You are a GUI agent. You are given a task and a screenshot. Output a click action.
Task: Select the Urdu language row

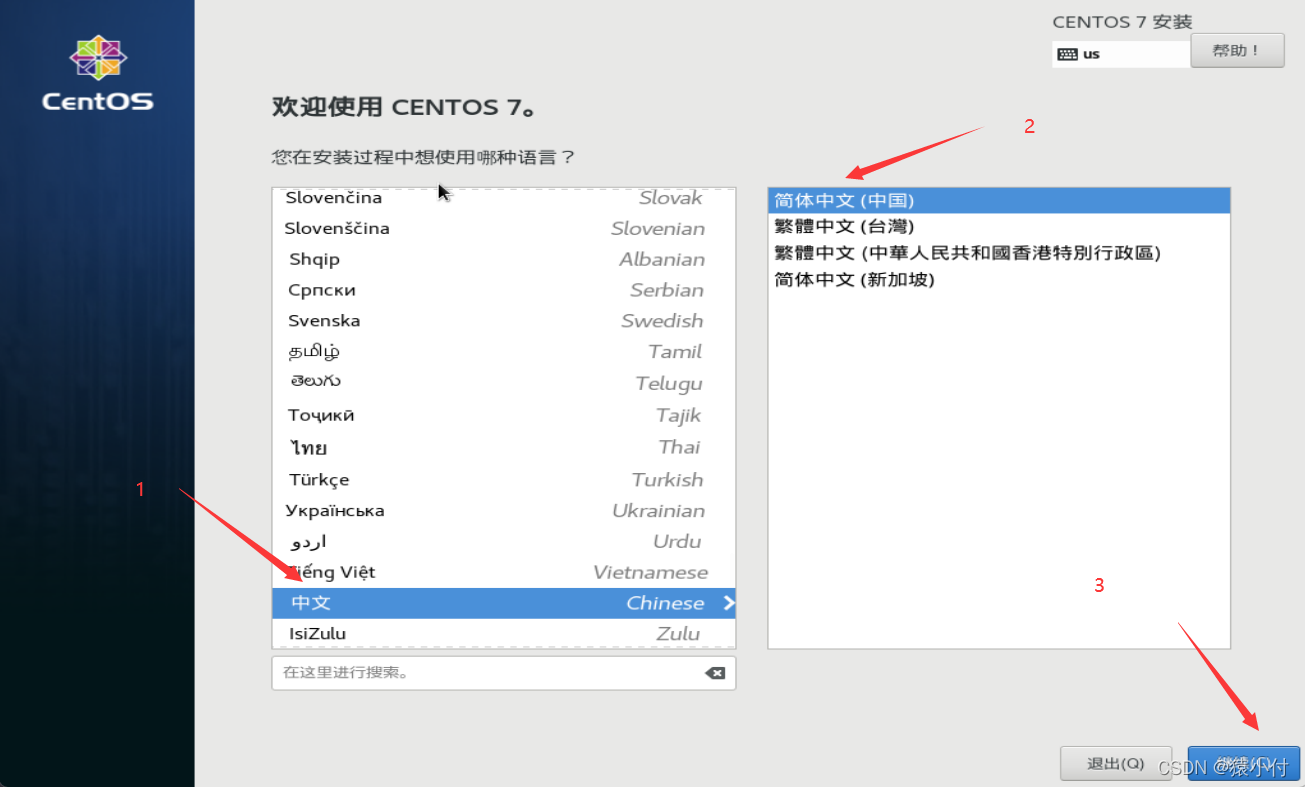(504, 541)
